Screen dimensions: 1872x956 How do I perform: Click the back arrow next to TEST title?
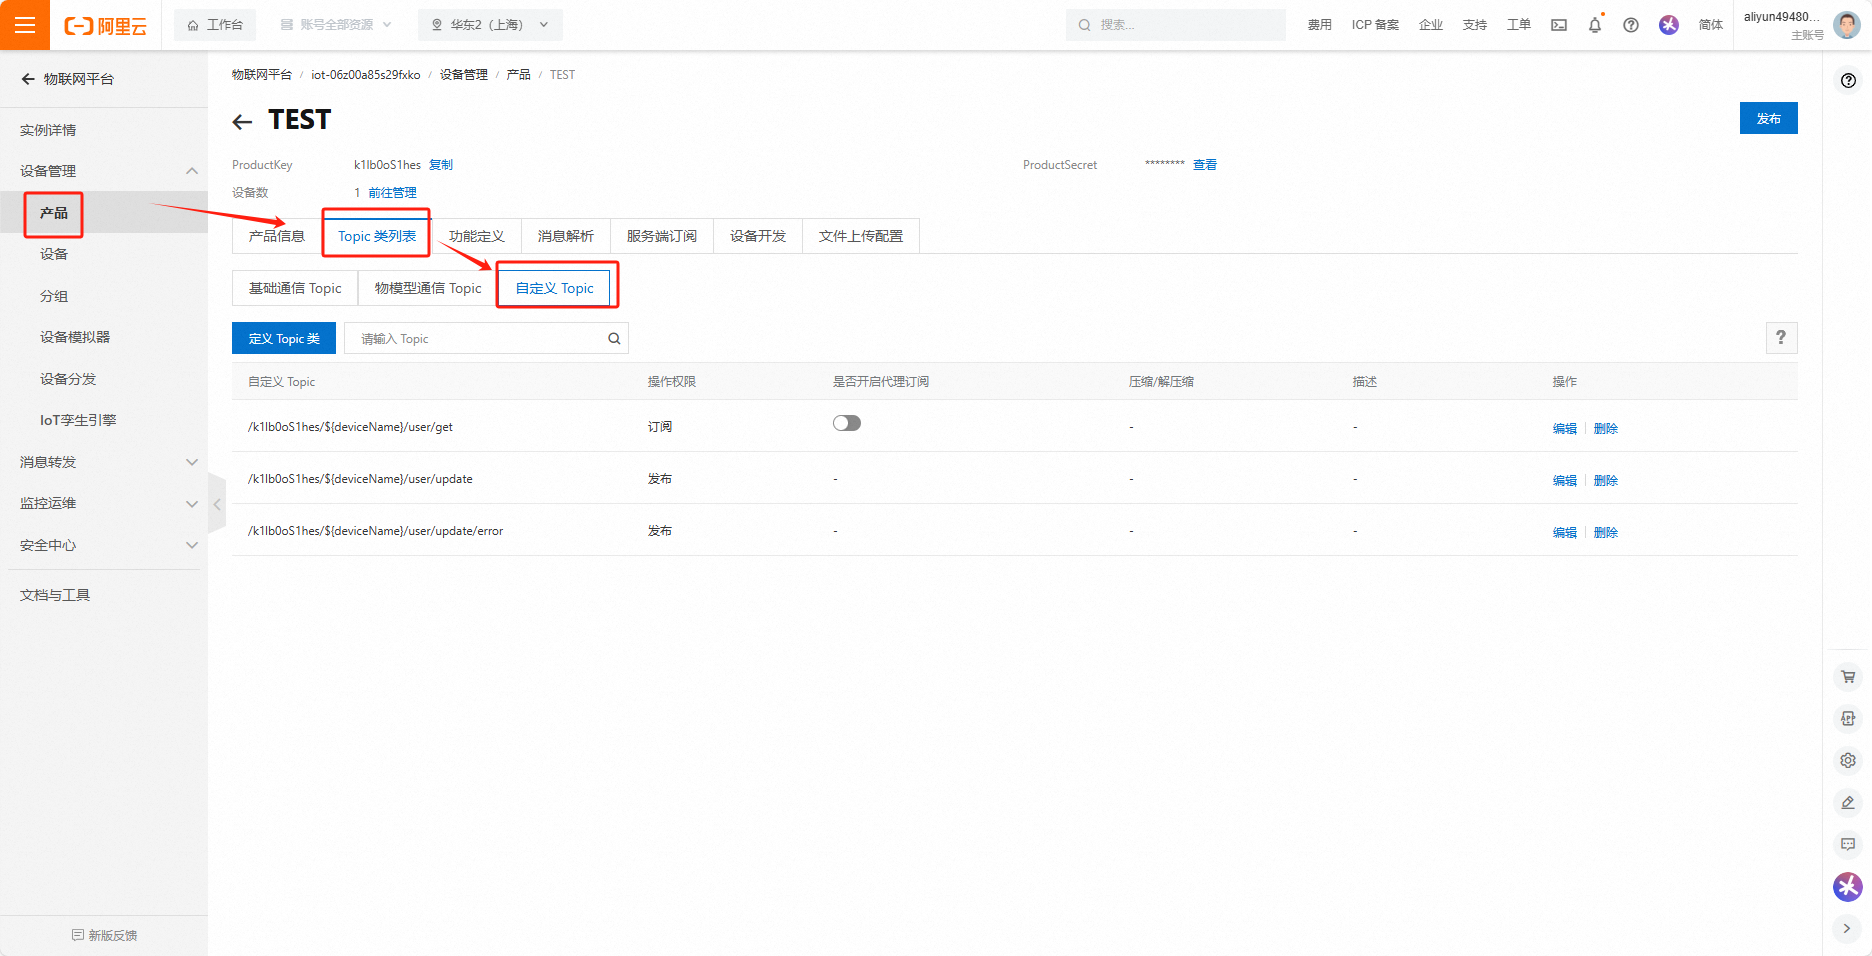[x=242, y=122]
